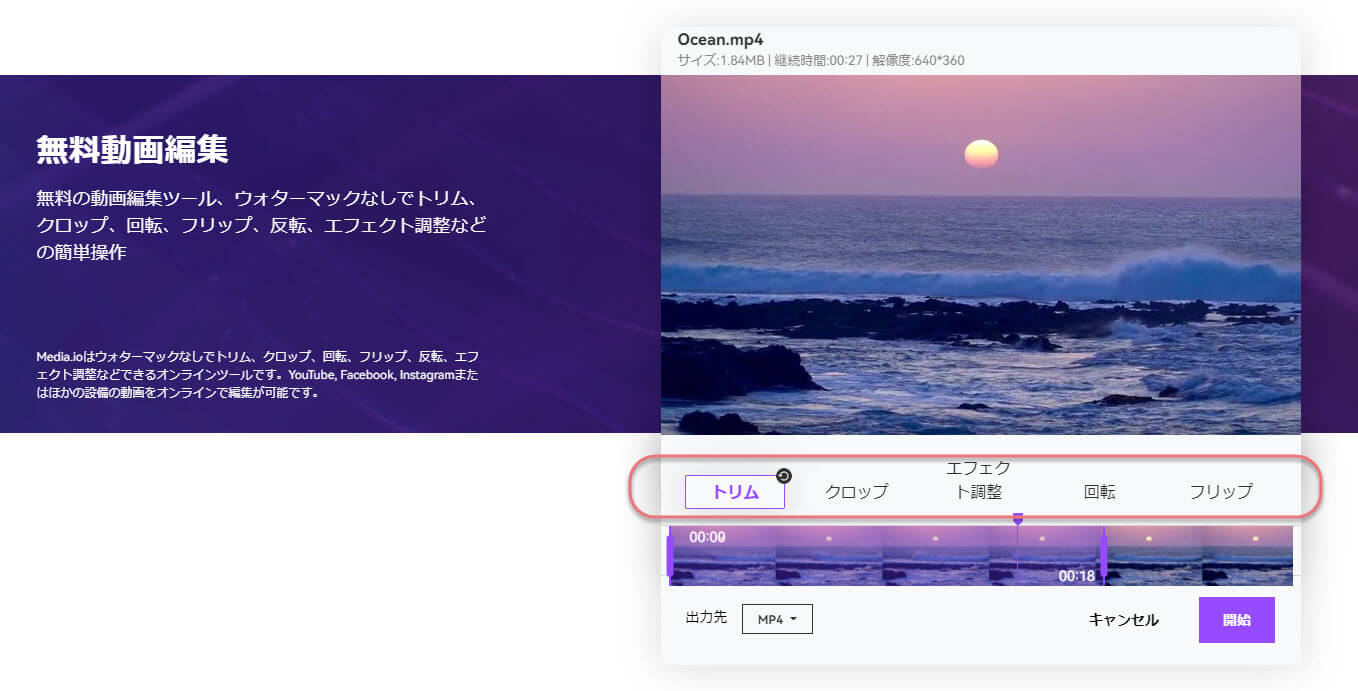Select the トリム tab
This screenshot has width=1358, height=691.
(x=735, y=492)
